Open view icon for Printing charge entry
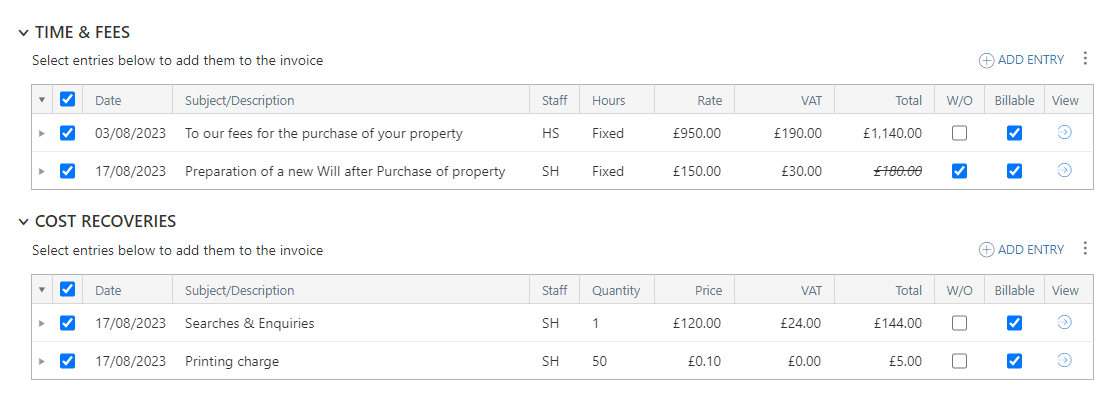Viewport: 1115px width, 411px height. tap(1065, 361)
